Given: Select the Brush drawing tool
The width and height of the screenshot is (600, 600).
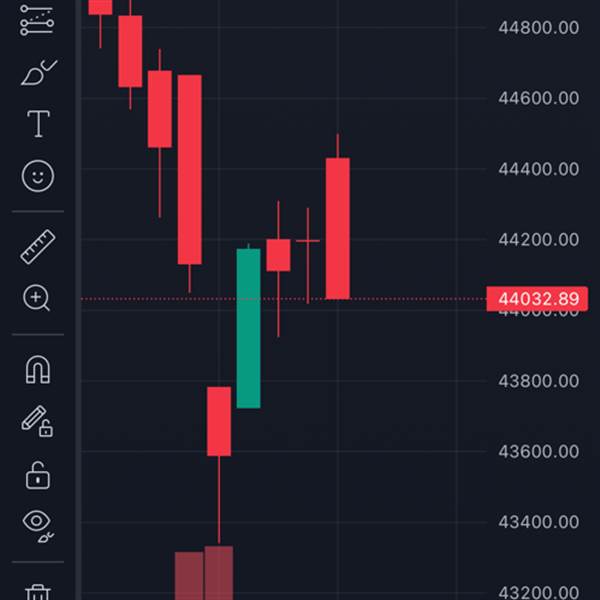Looking at the screenshot, I should tap(39, 72).
